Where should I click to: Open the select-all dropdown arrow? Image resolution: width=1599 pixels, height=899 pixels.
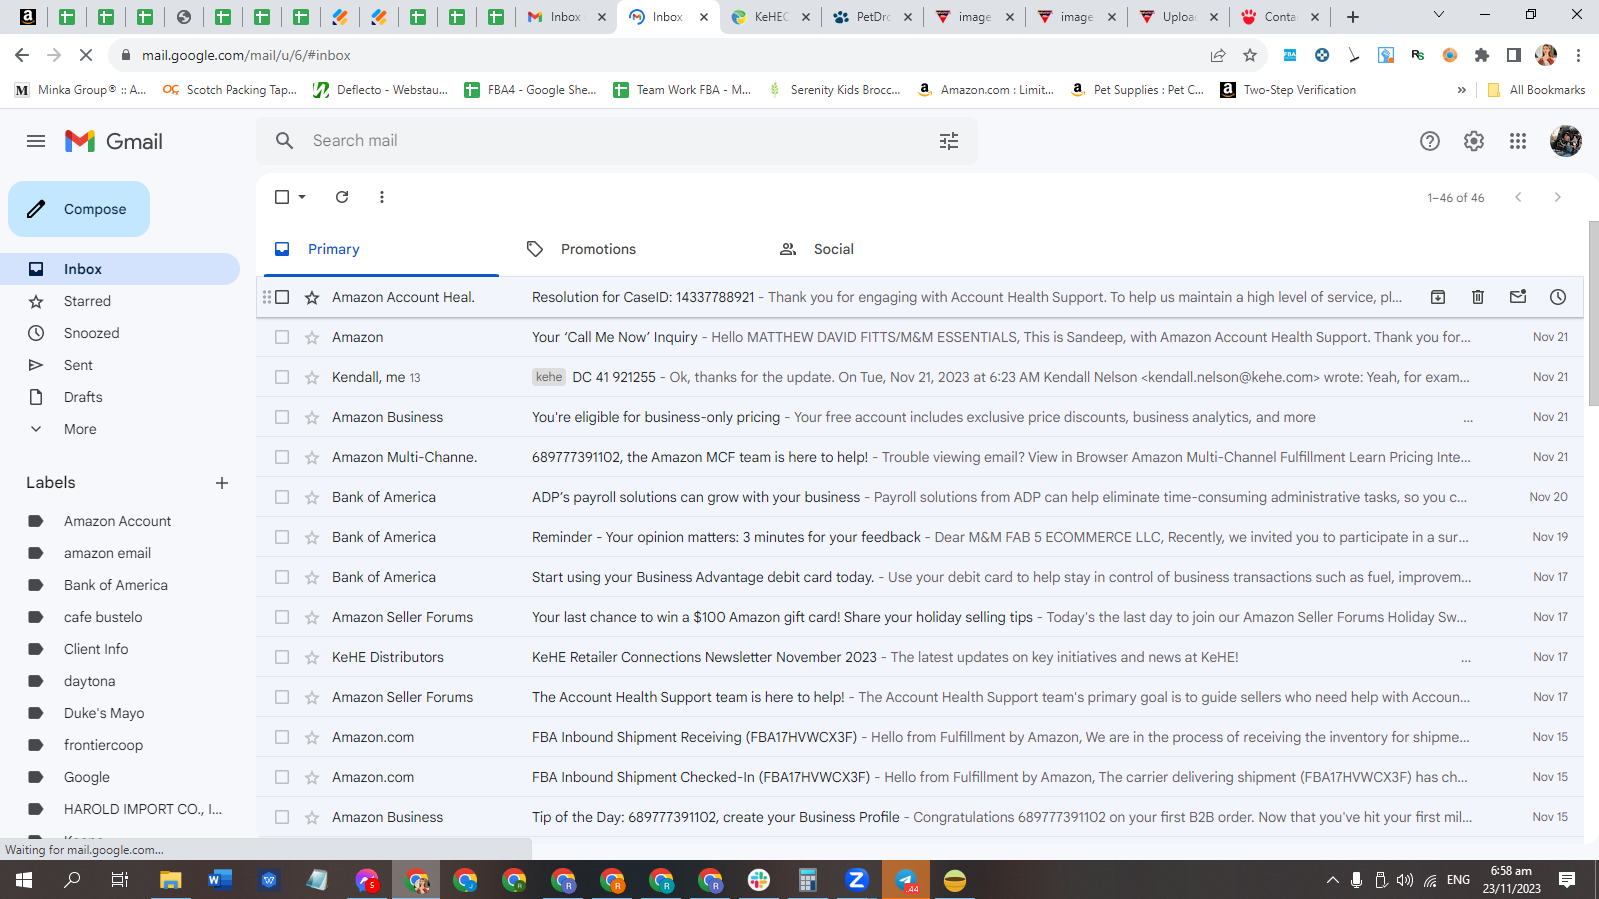(302, 197)
